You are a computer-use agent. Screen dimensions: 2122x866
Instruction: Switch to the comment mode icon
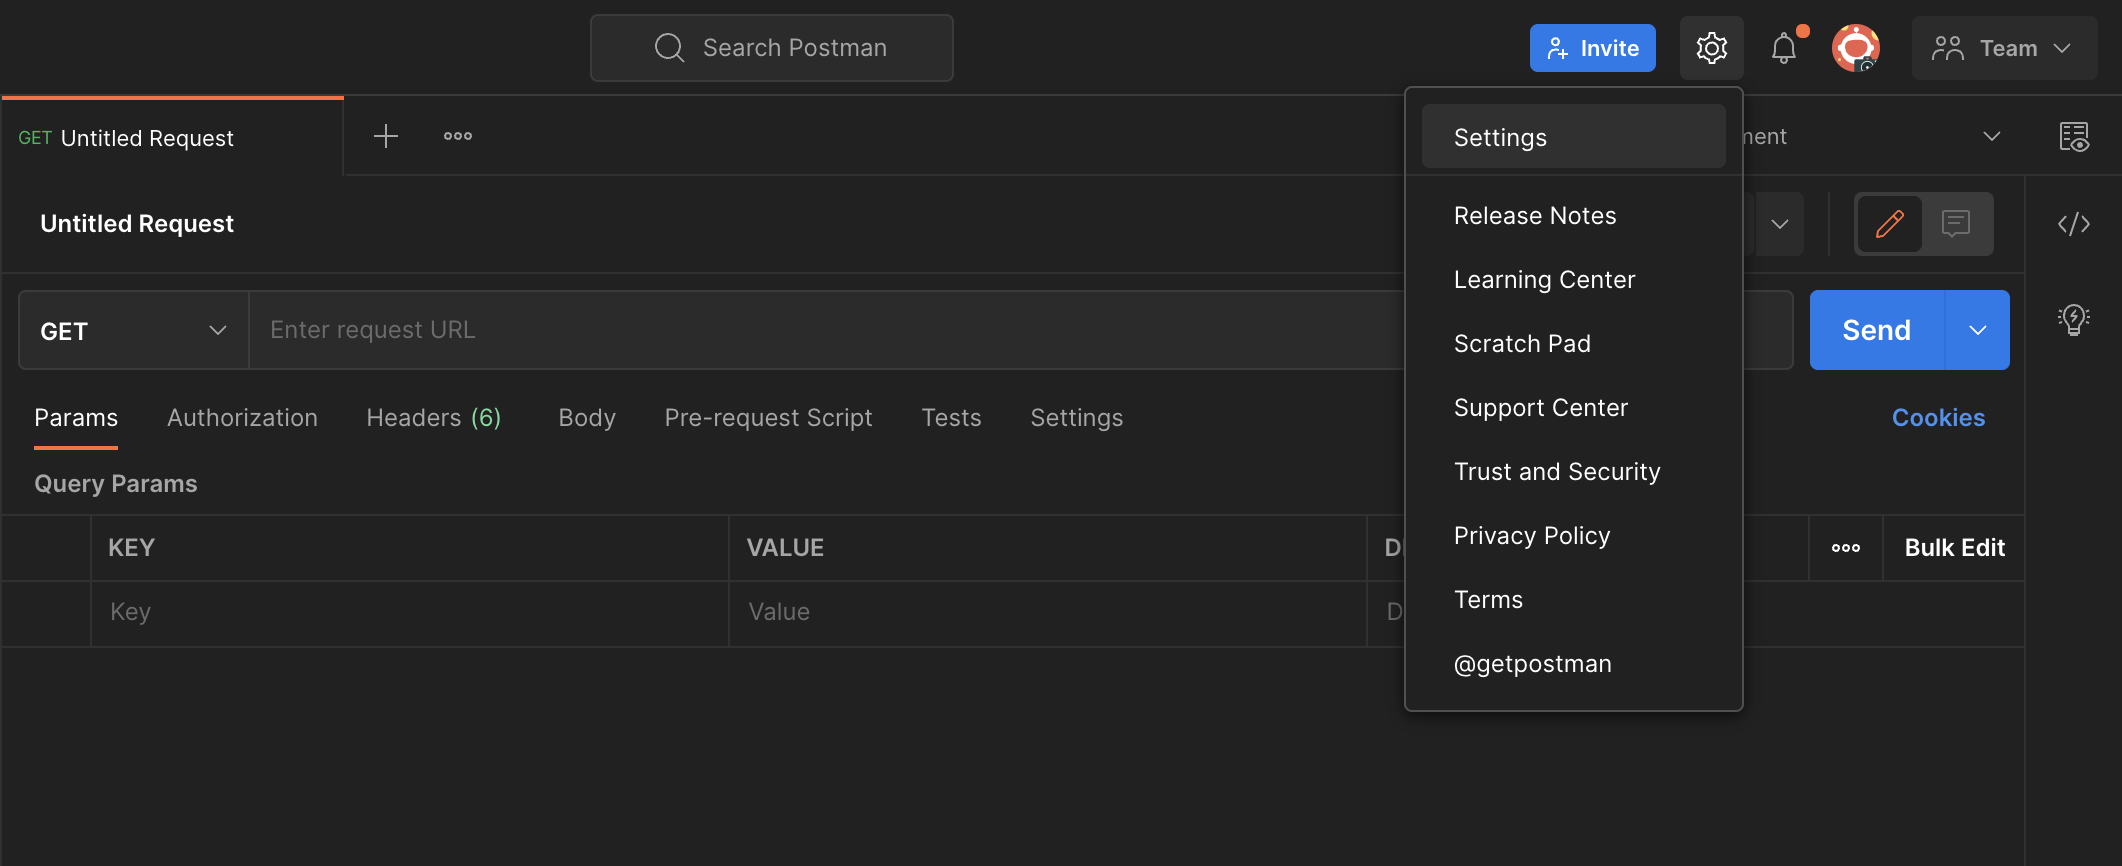[x=1955, y=224]
